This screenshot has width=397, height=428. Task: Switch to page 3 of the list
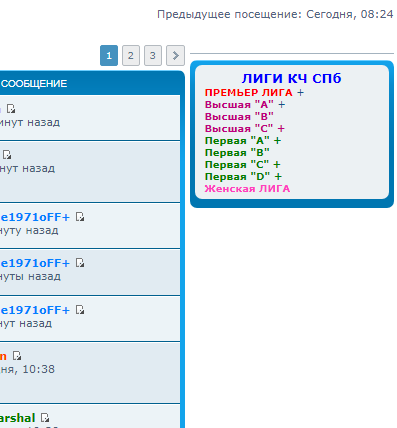[153, 55]
